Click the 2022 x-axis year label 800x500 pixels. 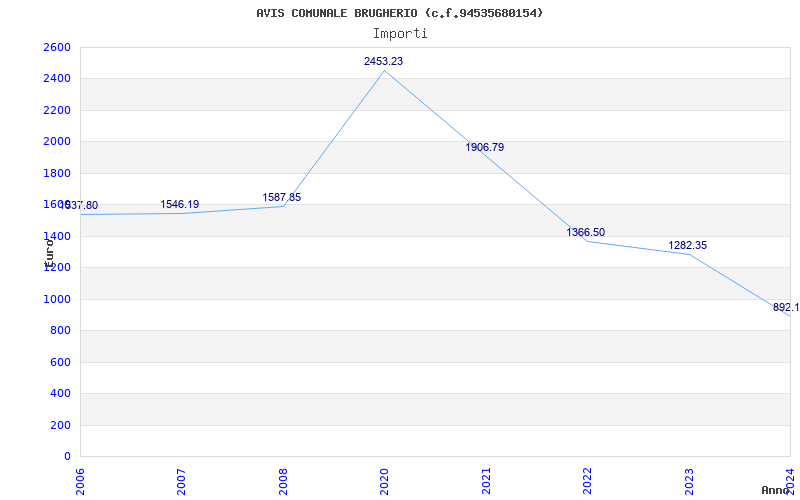click(587, 481)
